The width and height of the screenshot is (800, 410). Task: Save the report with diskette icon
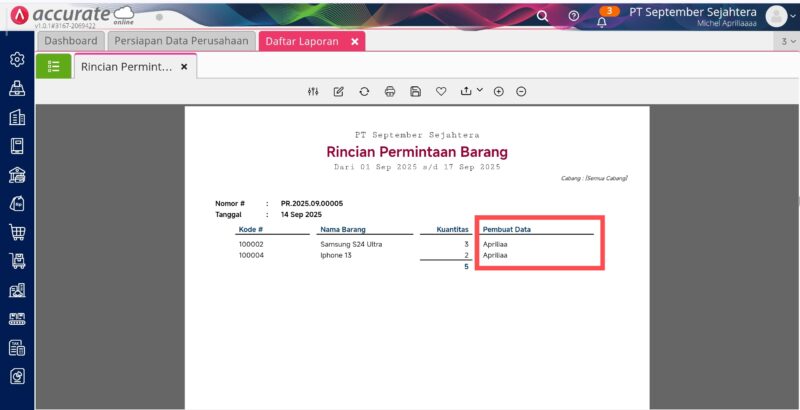click(415, 91)
